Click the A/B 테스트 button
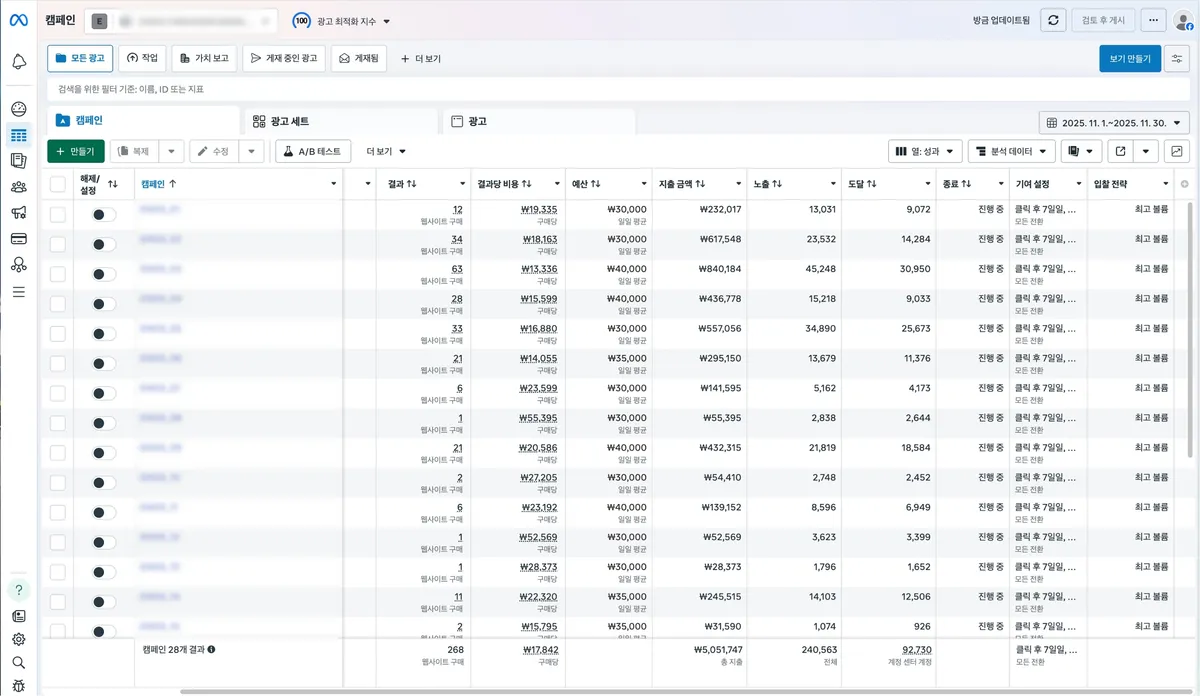This screenshot has width=1200, height=696. coord(313,151)
